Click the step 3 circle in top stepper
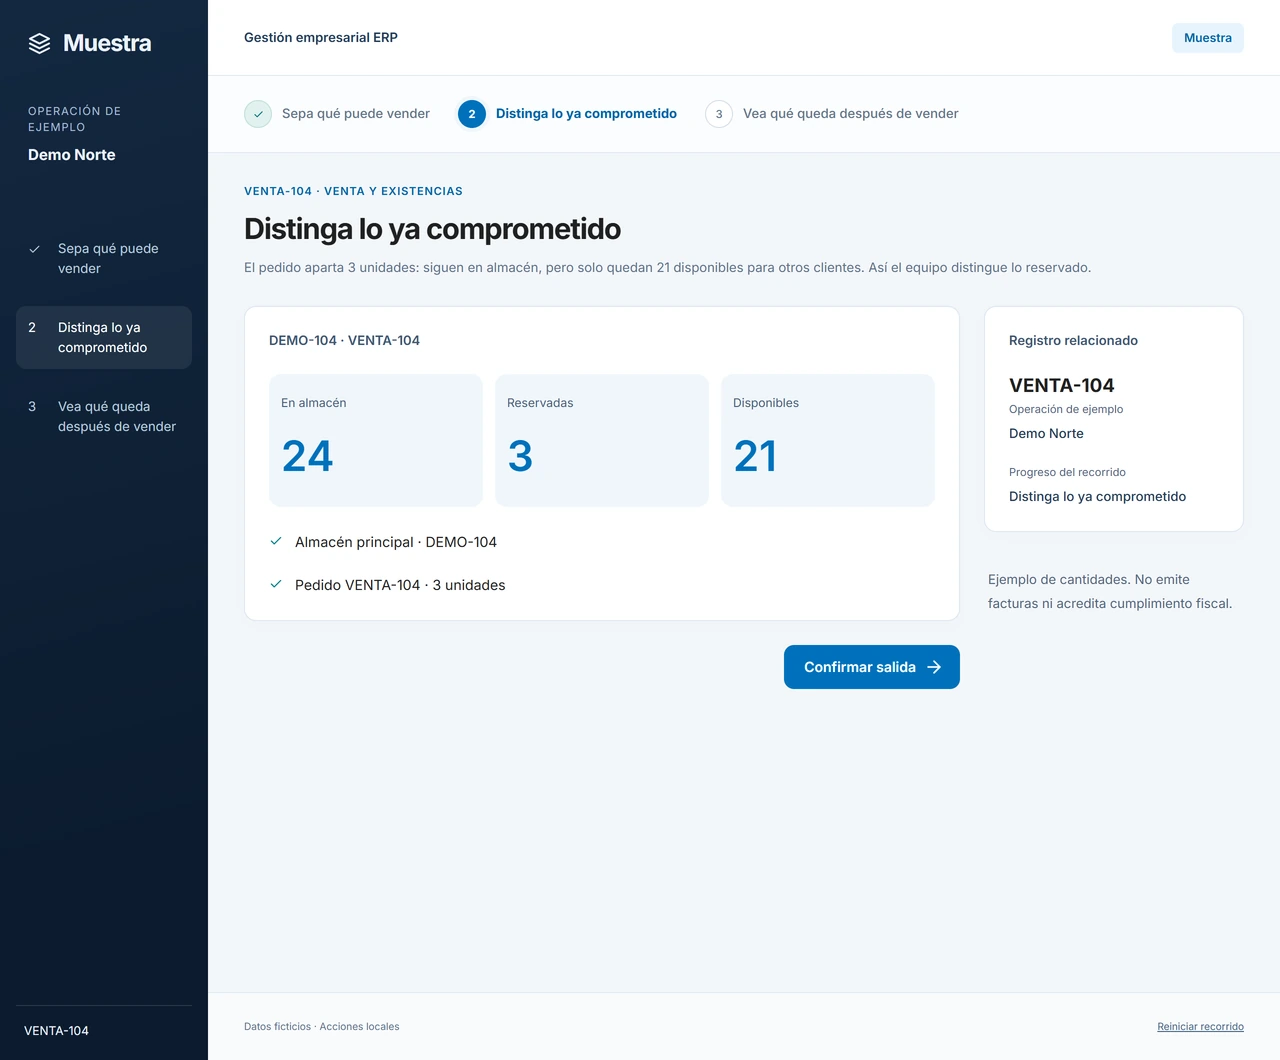The image size is (1280, 1060). (719, 114)
